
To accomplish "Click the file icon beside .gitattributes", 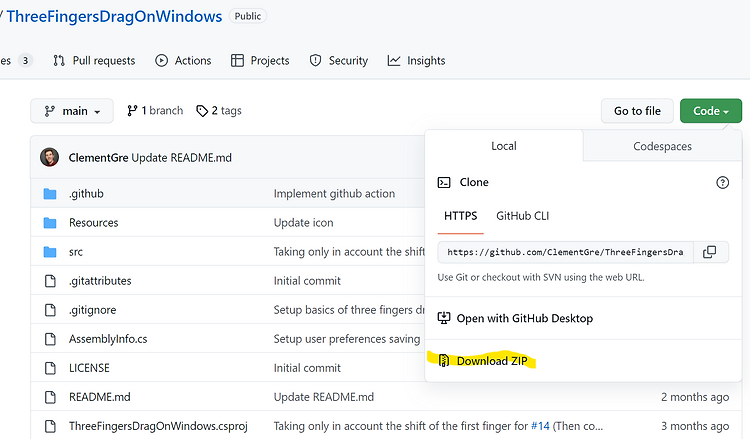I will point(50,281).
